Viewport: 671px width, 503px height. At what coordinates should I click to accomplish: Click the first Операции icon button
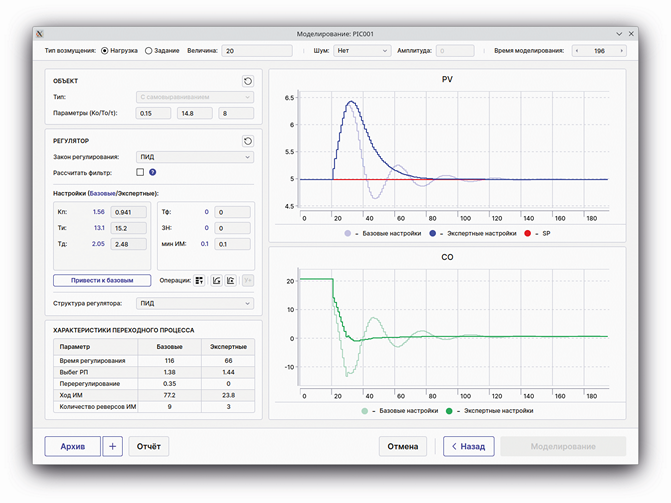200,281
